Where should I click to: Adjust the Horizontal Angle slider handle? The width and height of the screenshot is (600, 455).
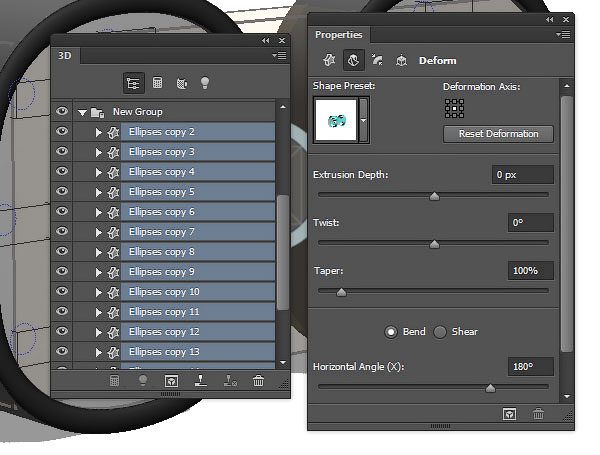[x=490, y=388]
